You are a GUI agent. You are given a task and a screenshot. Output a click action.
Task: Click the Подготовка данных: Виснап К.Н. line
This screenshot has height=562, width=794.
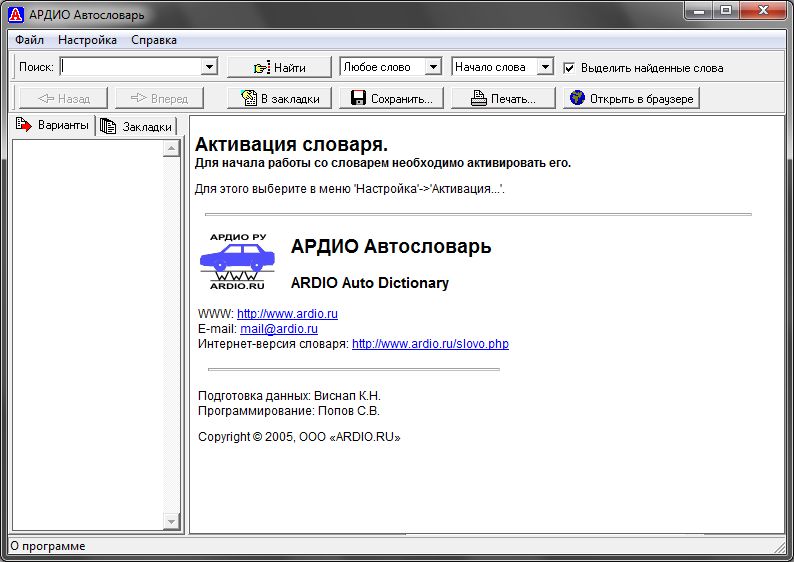[x=289, y=396]
